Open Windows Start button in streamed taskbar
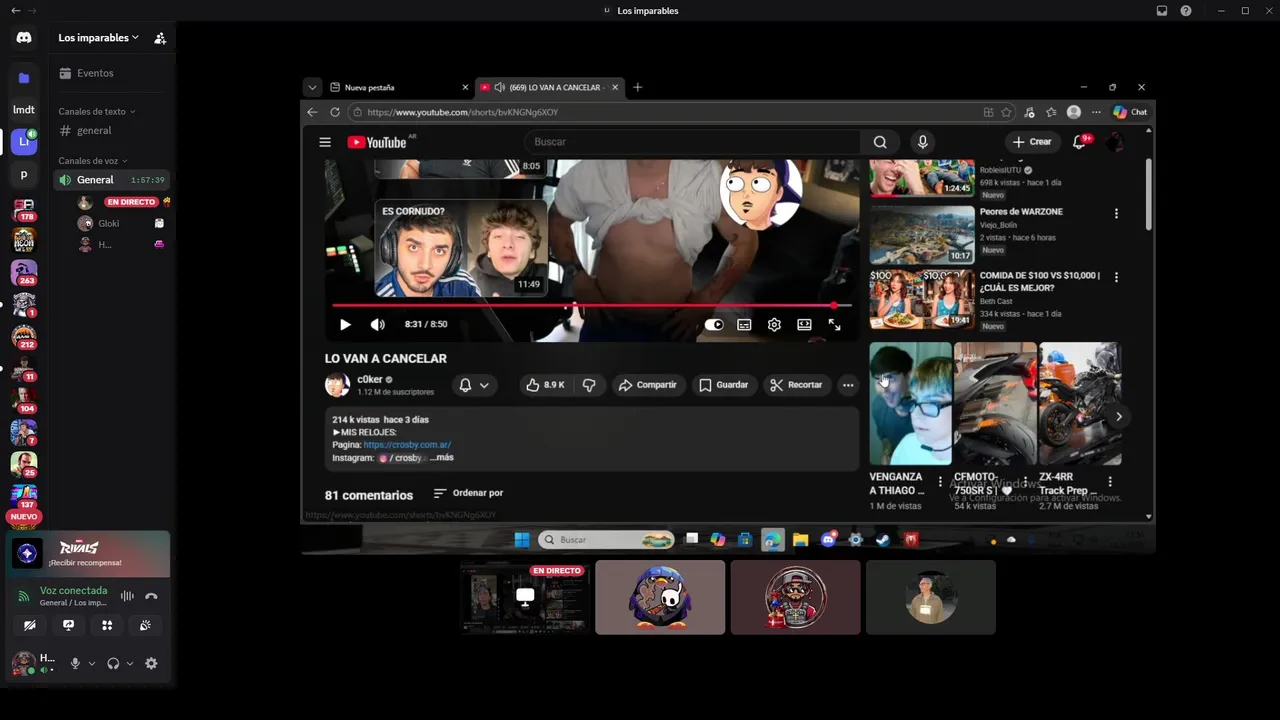 tap(521, 540)
